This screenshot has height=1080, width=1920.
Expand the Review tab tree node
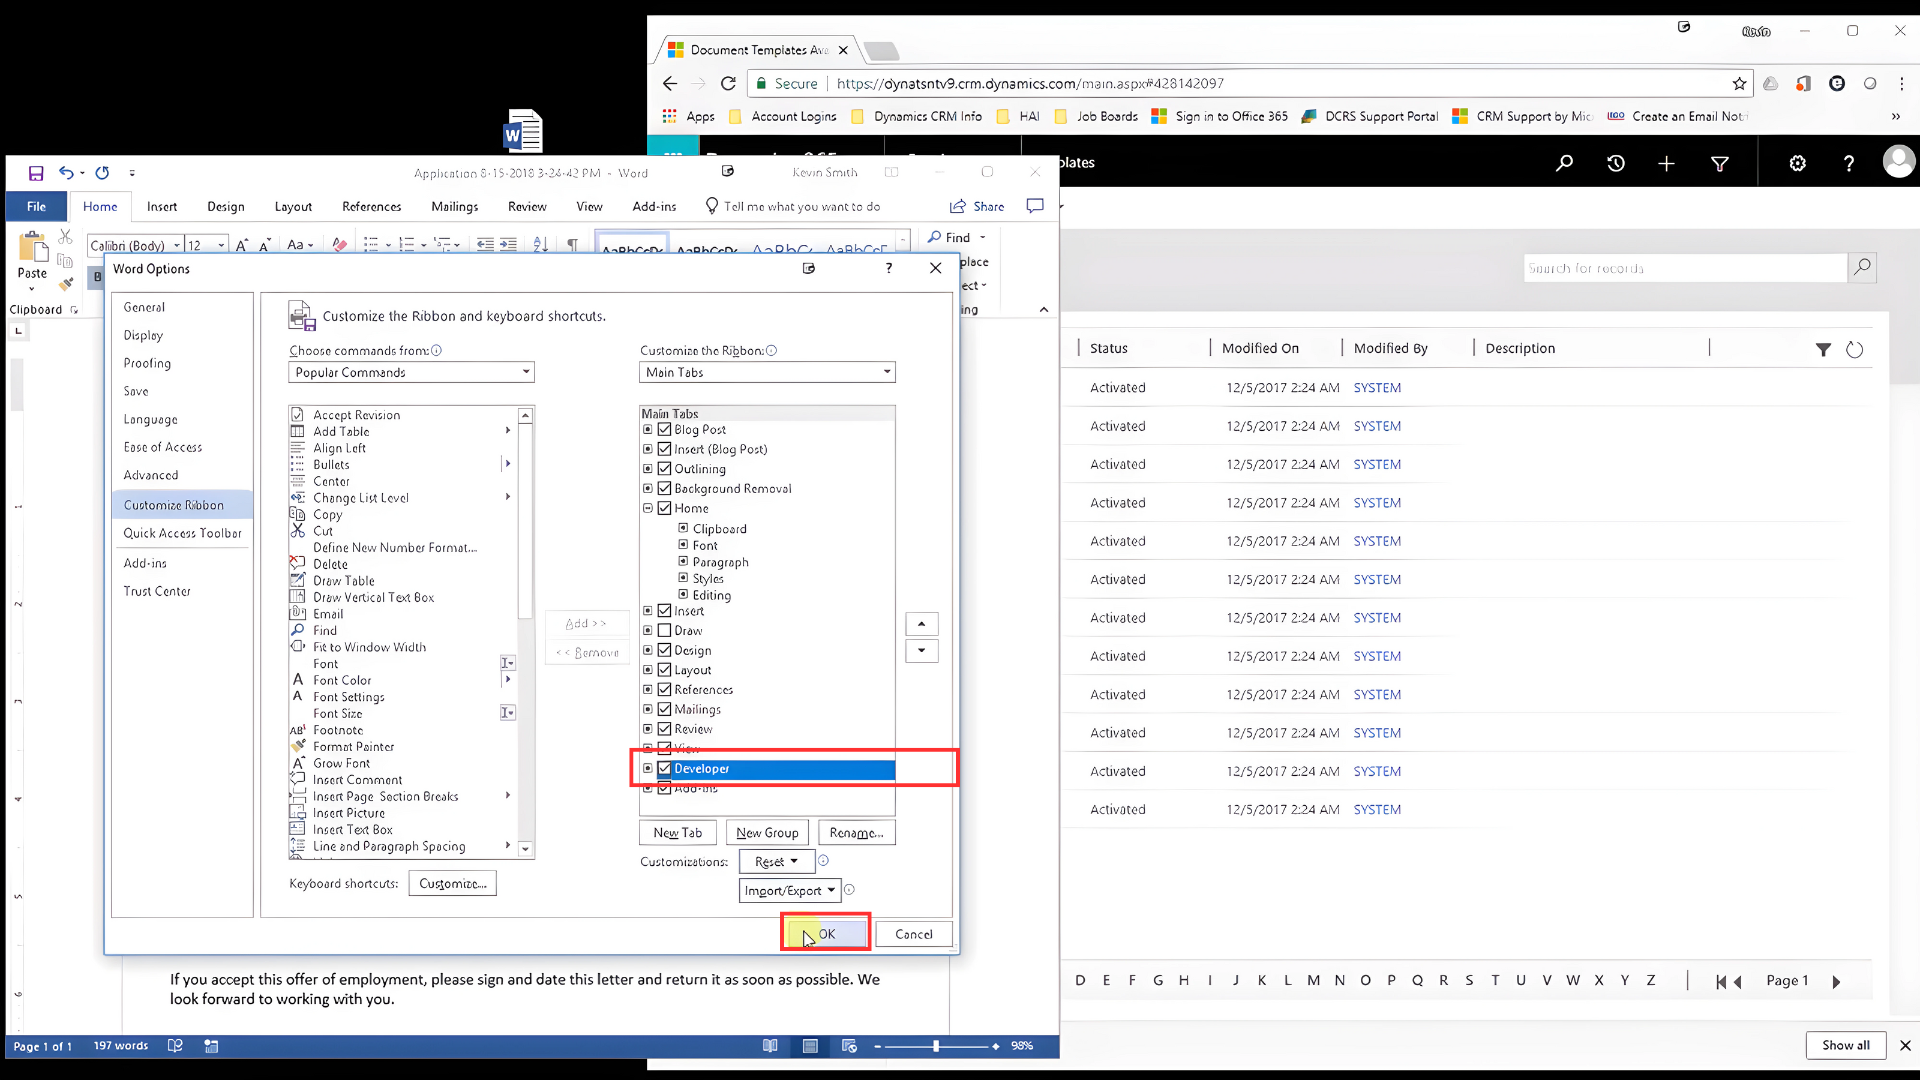click(647, 729)
